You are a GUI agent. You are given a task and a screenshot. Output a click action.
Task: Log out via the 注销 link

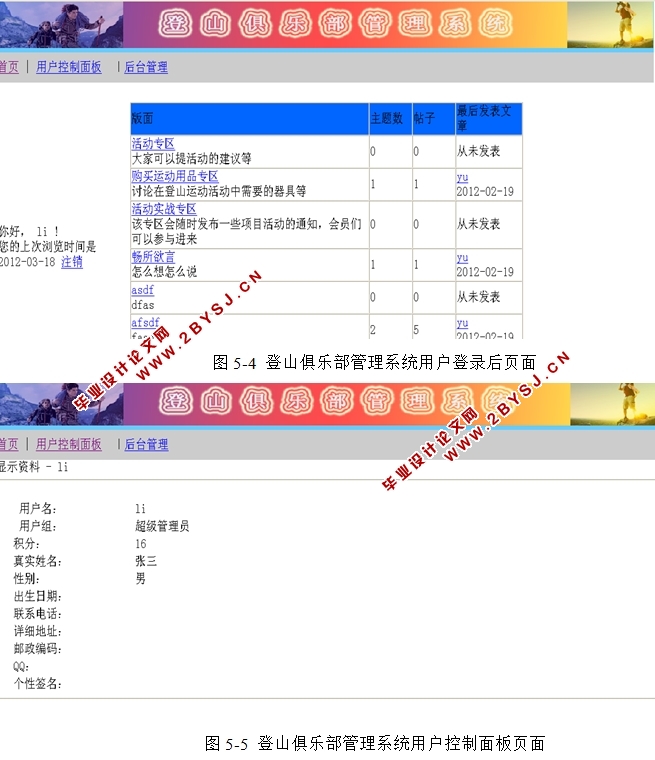pyautogui.click(x=72, y=262)
